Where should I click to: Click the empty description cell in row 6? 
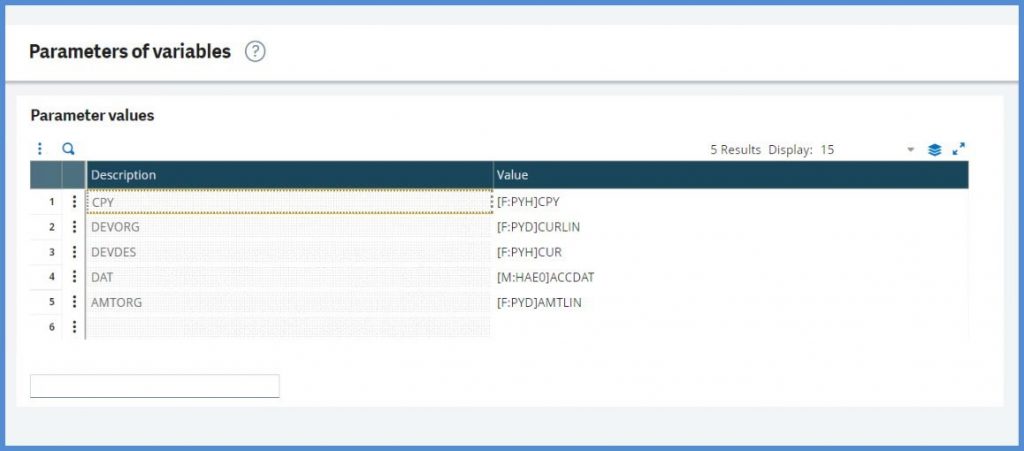(289, 327)
